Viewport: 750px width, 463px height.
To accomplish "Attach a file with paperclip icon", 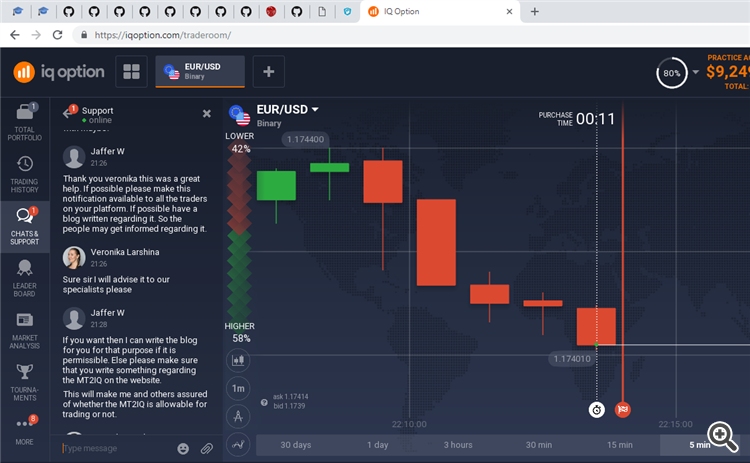I will click(x=207, y=448).
